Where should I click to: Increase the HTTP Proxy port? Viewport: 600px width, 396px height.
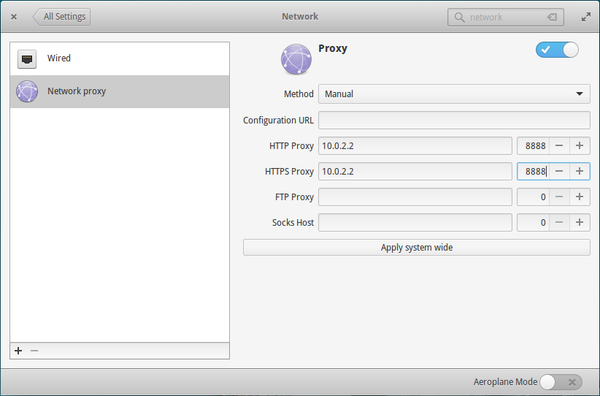(x=579, y=146)
